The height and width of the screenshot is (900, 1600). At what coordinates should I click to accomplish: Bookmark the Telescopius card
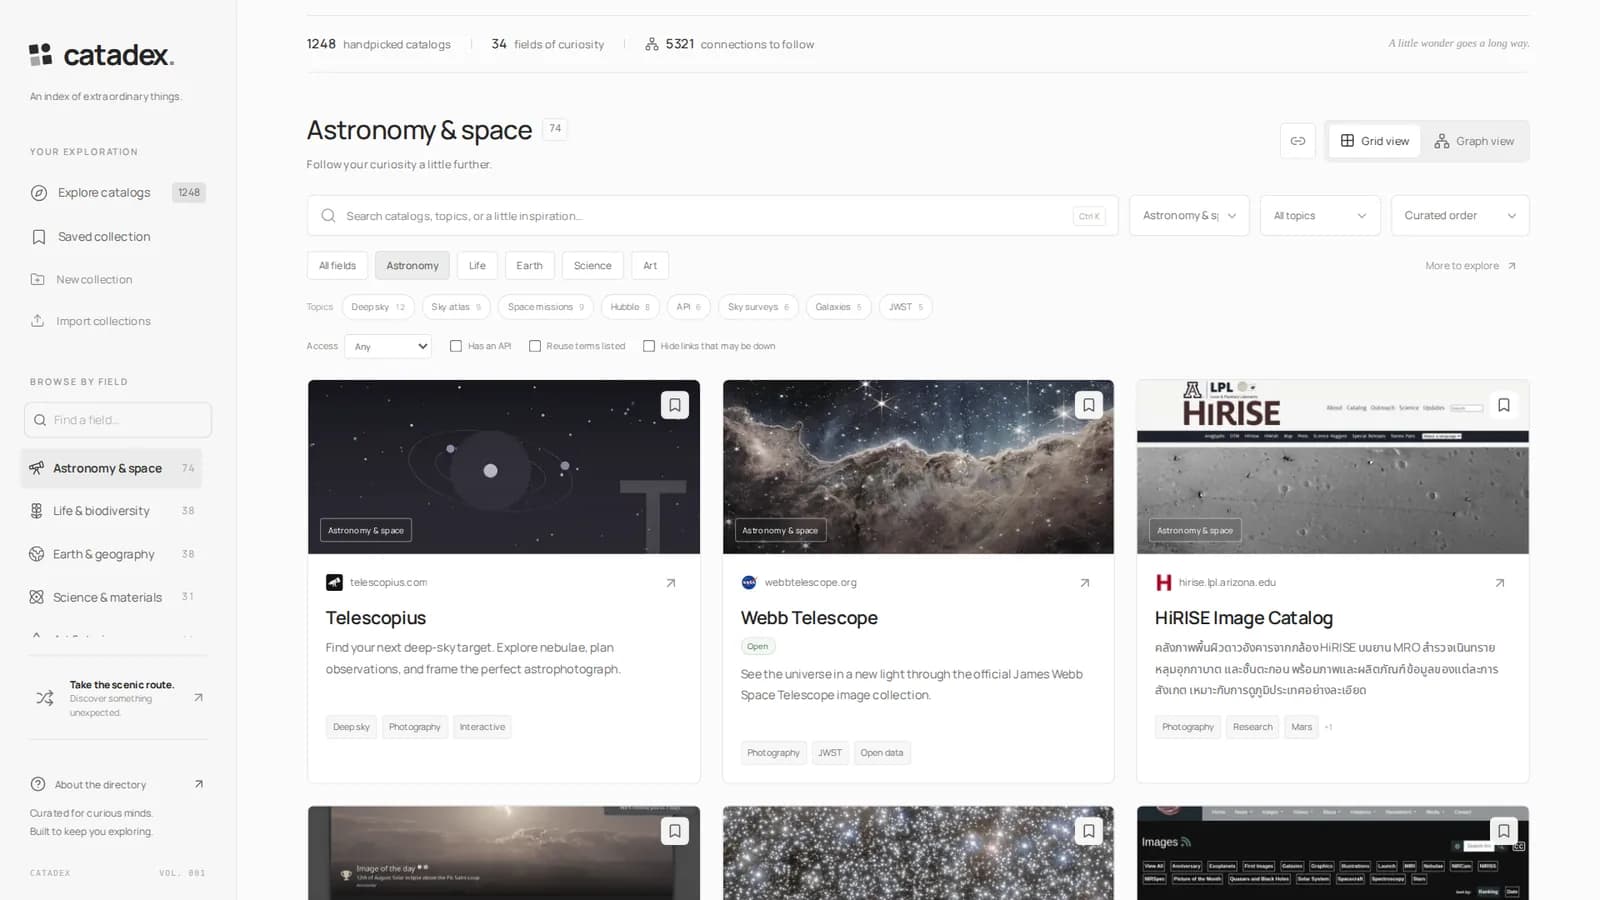[675, 405]
